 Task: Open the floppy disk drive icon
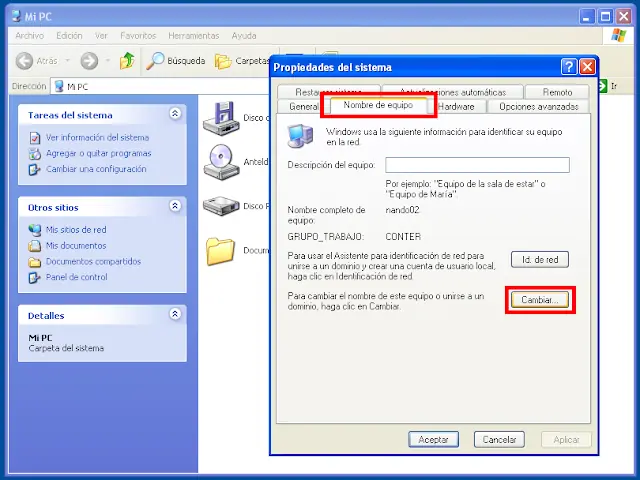tap(221, 118)
